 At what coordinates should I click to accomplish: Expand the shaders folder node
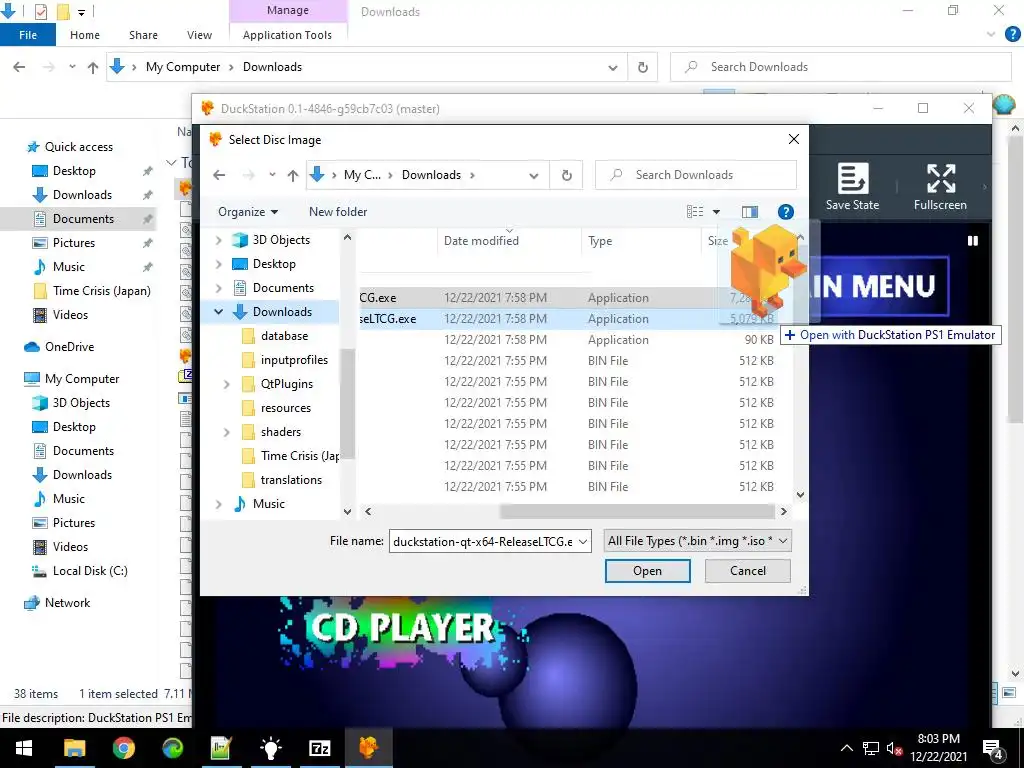(x=227, y=432)
